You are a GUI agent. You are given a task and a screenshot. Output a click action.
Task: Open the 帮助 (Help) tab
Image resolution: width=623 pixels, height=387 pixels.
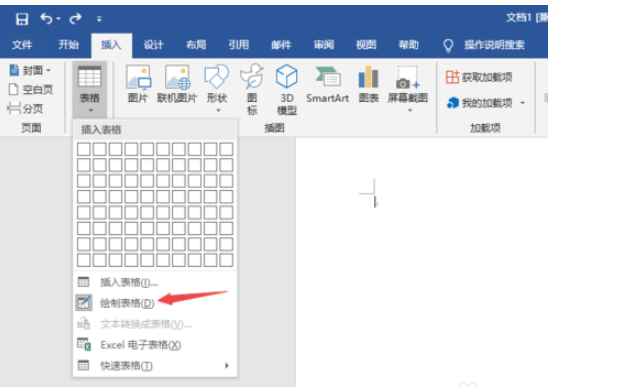click(x=409, y=45)
